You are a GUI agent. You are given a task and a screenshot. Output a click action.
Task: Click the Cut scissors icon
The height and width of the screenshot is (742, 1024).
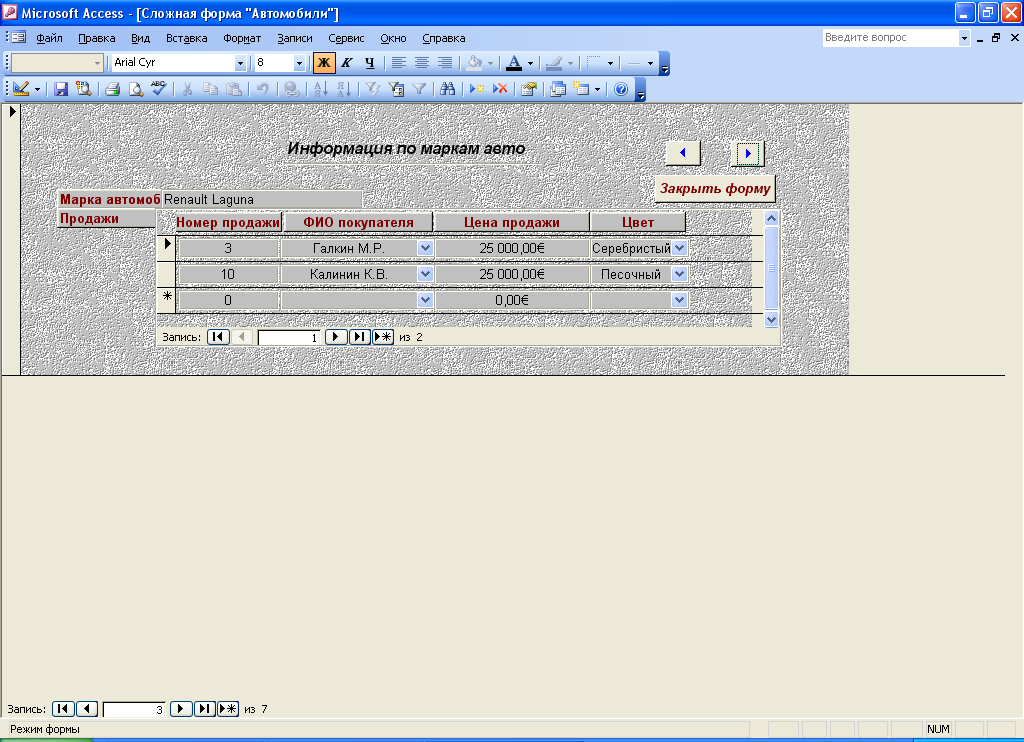pyautogui.click(x=187, y=89)
